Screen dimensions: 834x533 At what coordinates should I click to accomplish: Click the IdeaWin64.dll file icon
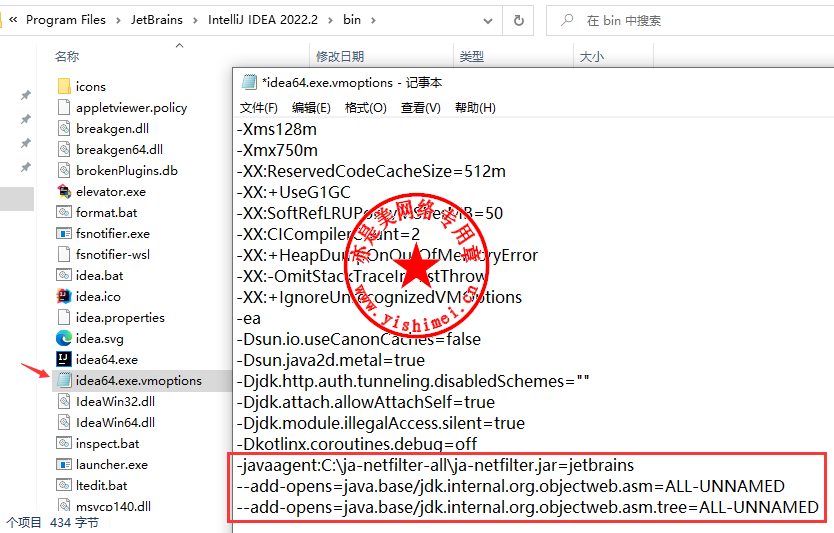[64, 422]
